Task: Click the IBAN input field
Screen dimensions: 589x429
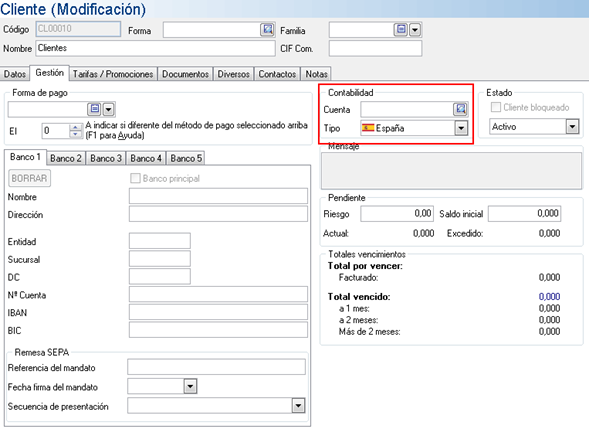Action: click(218, 312)
